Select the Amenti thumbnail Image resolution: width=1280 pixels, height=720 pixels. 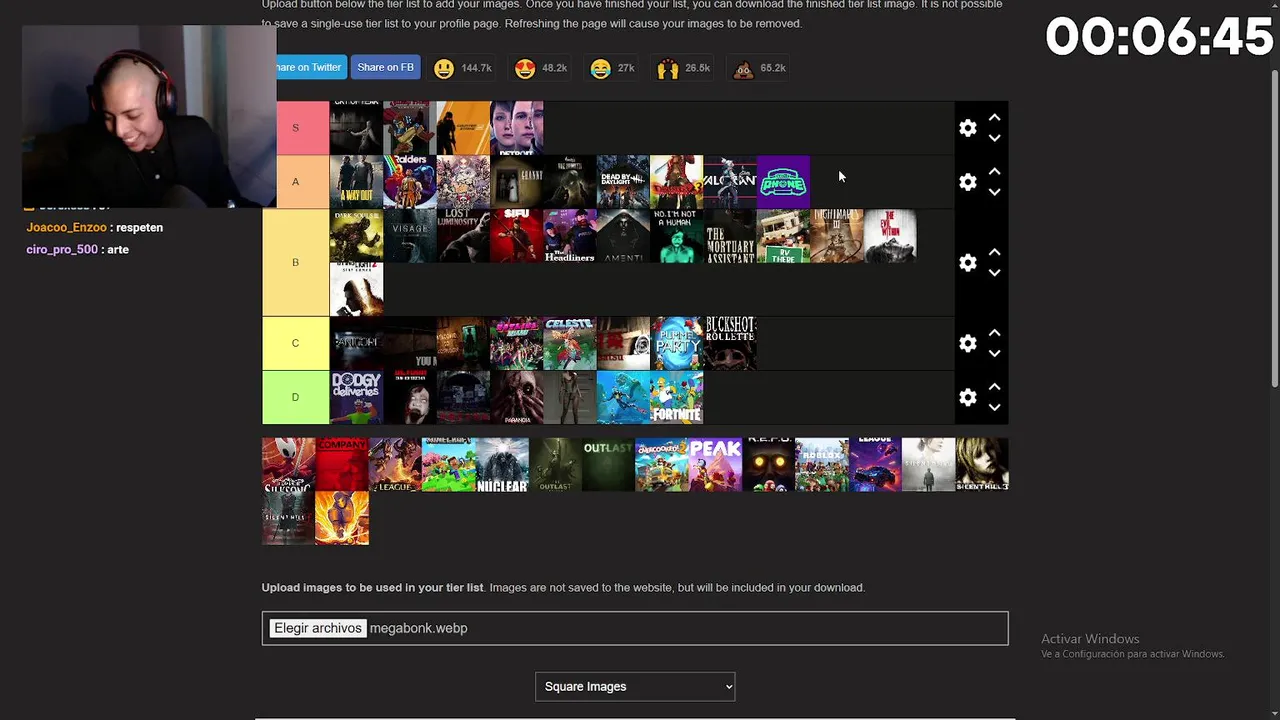point(623,236)
